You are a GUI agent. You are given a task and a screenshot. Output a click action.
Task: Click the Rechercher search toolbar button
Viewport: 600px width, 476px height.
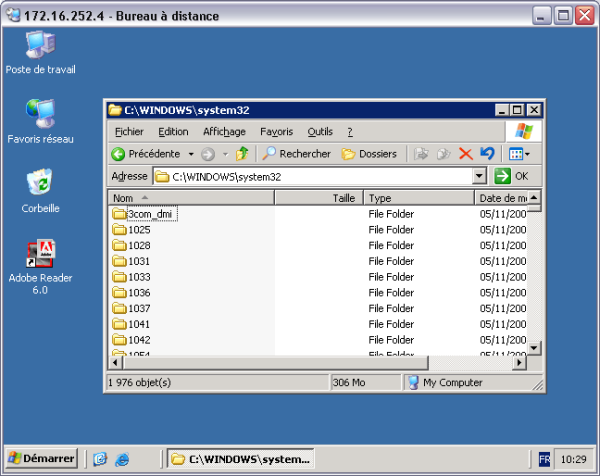[296, 154]
